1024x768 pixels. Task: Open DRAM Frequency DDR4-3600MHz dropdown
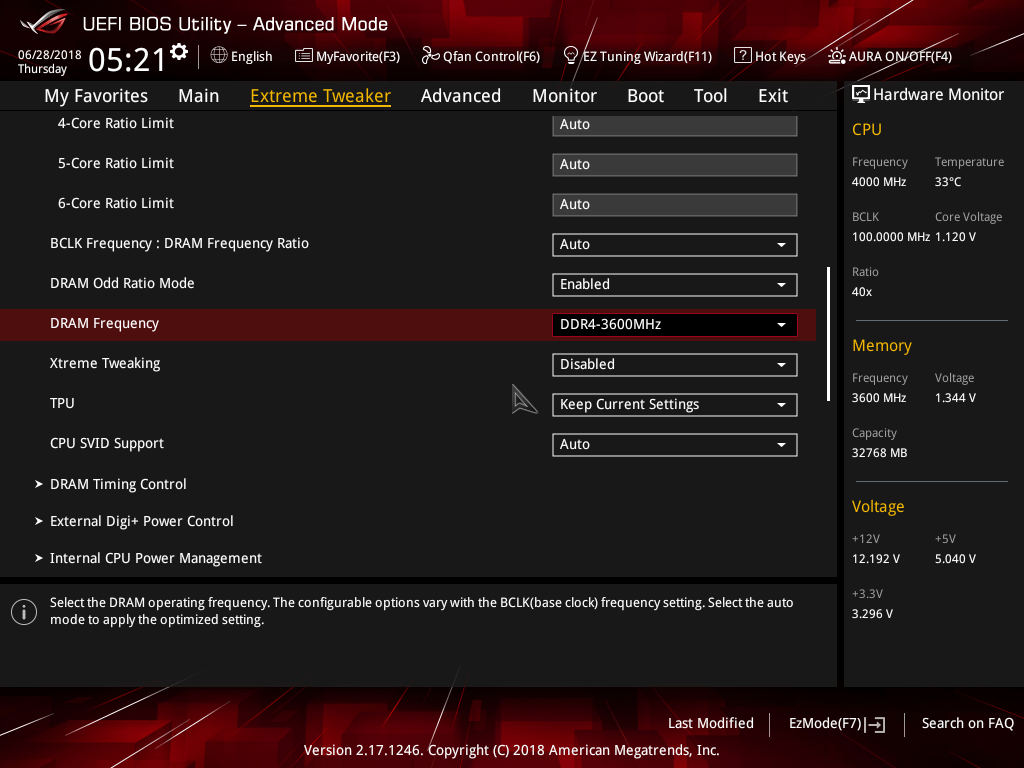coord(675,325)
